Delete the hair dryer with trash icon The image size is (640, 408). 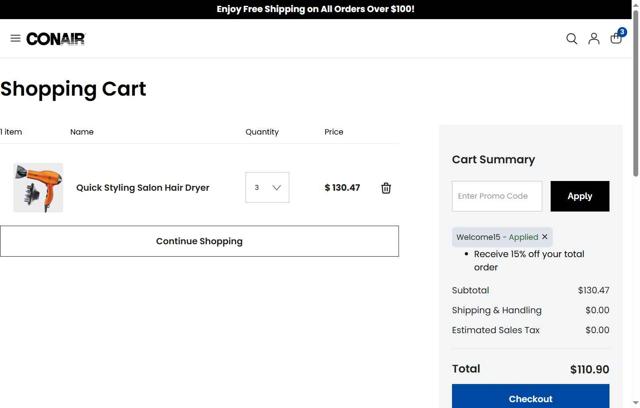click(386, 188)
